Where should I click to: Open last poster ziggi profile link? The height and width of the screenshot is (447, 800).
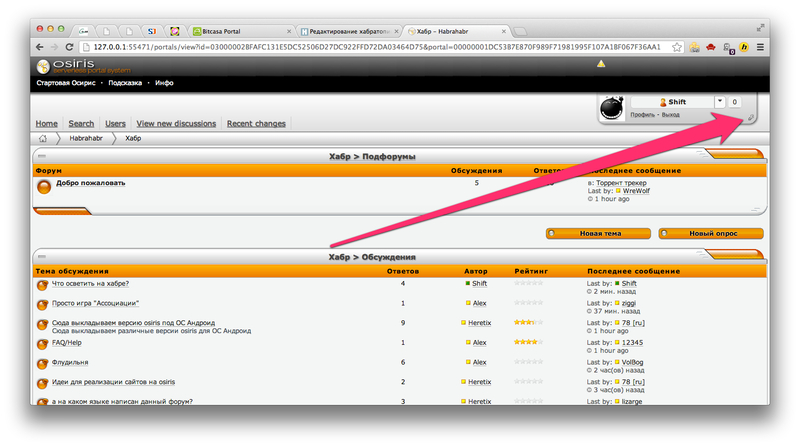pyautogui.click(x=629, y=303)
